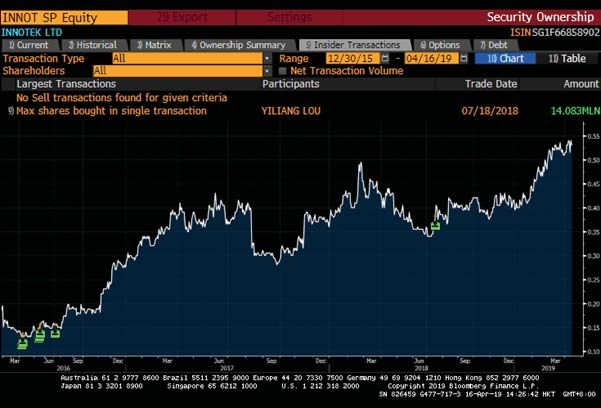The height and width of the screenshot is (408, 601).
Task: Click the Trade Date column header
Action: click(x=491, y=84)
